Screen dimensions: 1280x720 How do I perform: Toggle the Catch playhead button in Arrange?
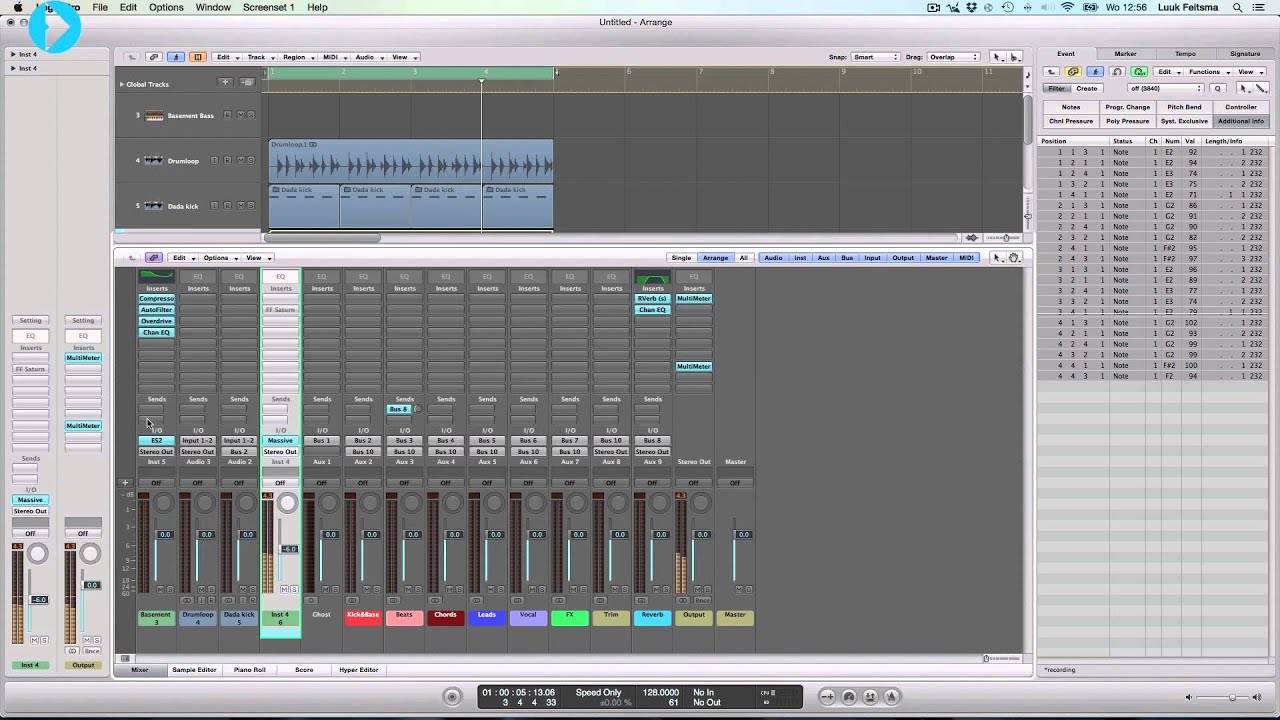[175, 57]
